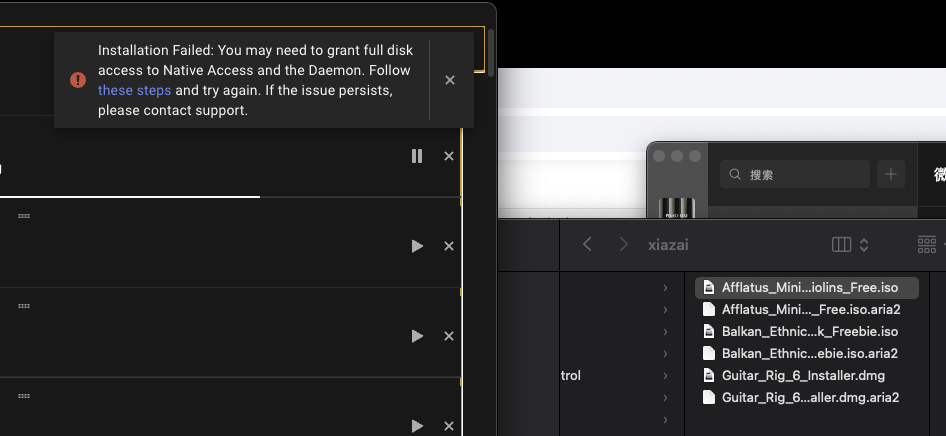Cancel the download that has the pause button

(x=449, y=156)
